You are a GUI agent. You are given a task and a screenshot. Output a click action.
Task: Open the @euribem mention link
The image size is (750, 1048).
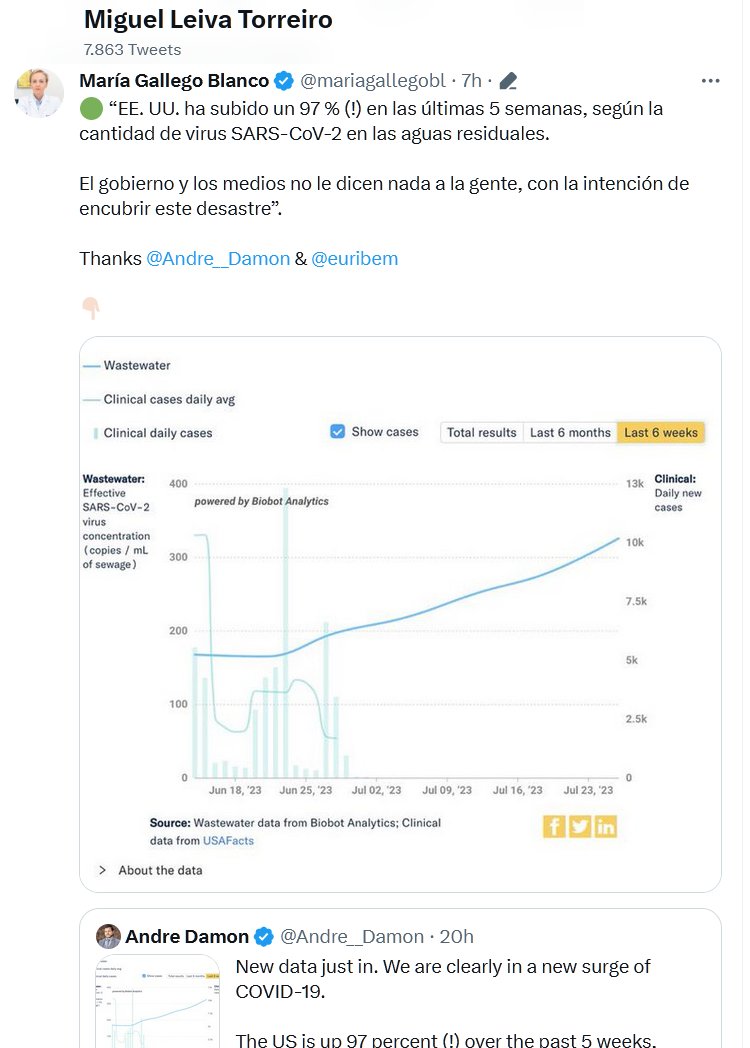click(355, 259)
